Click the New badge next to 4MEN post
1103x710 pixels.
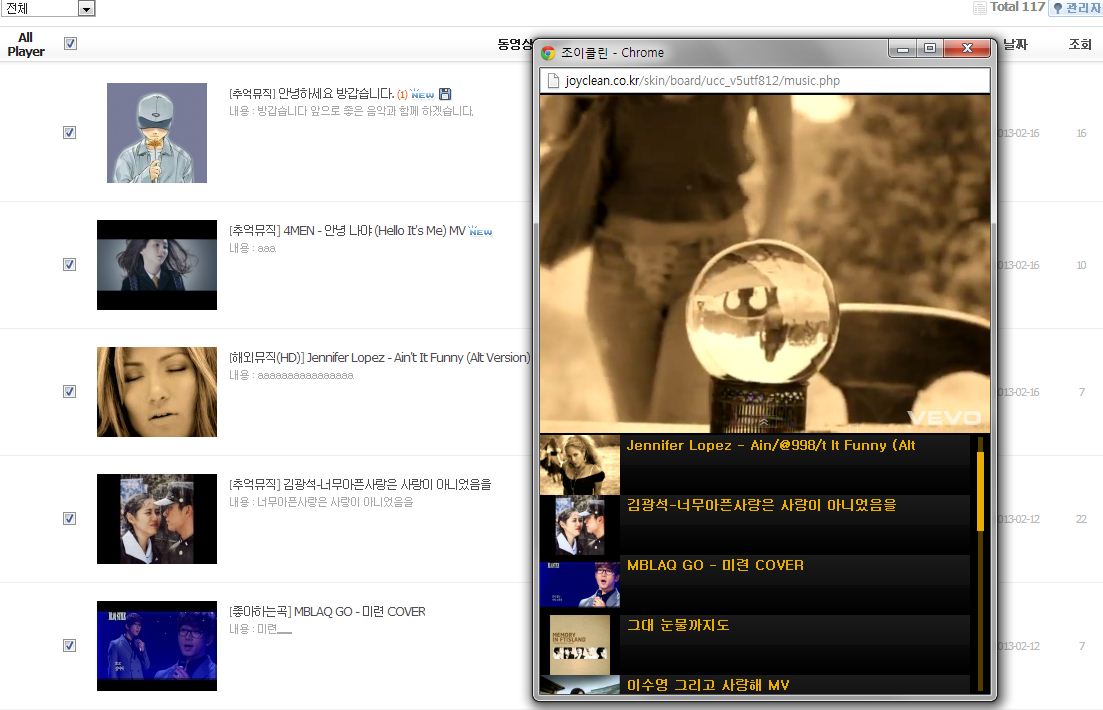pyautogui.click(x=481, y=231)
